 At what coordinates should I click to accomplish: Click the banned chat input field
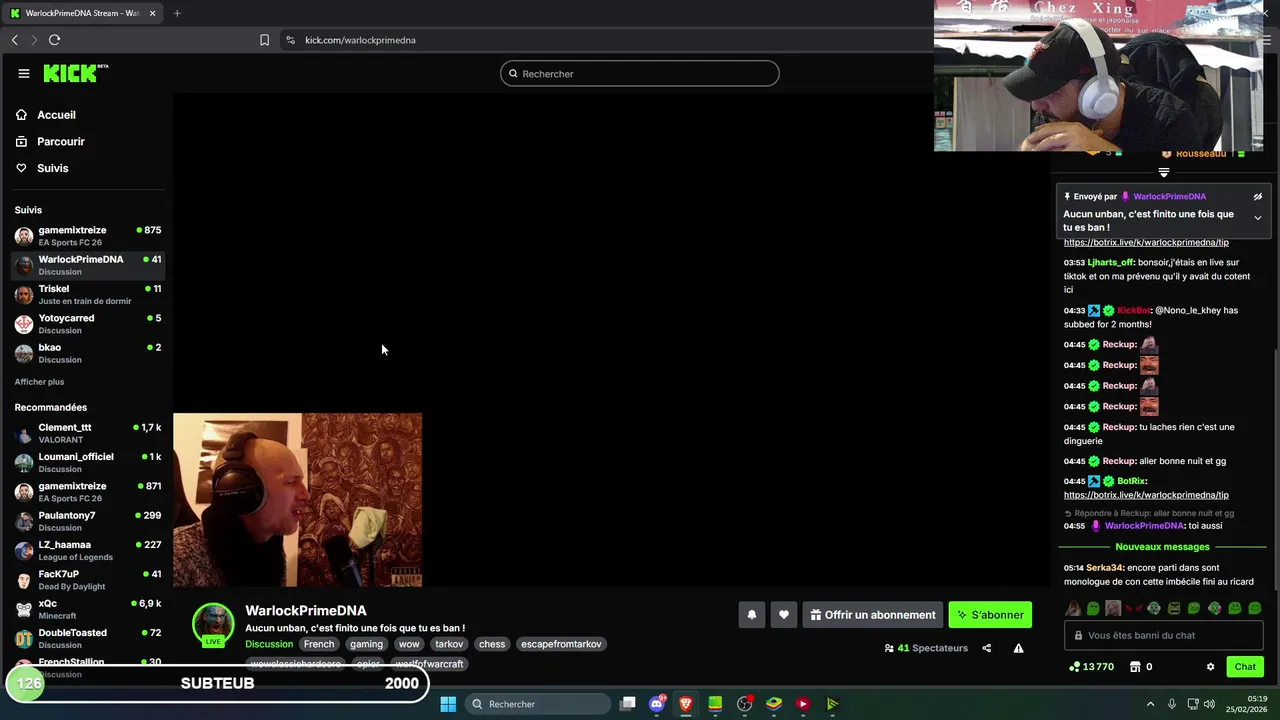click(x=1163, y=635)
